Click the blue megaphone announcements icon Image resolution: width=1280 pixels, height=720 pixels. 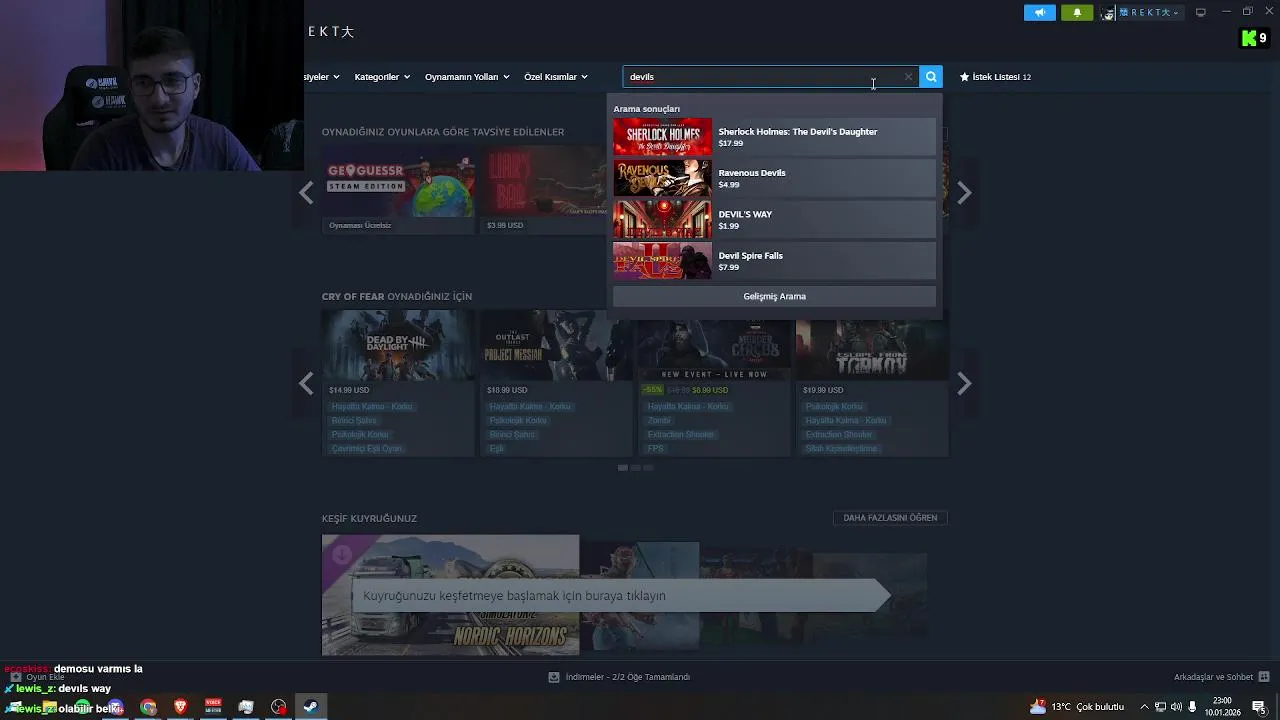tap(1040, 12)
